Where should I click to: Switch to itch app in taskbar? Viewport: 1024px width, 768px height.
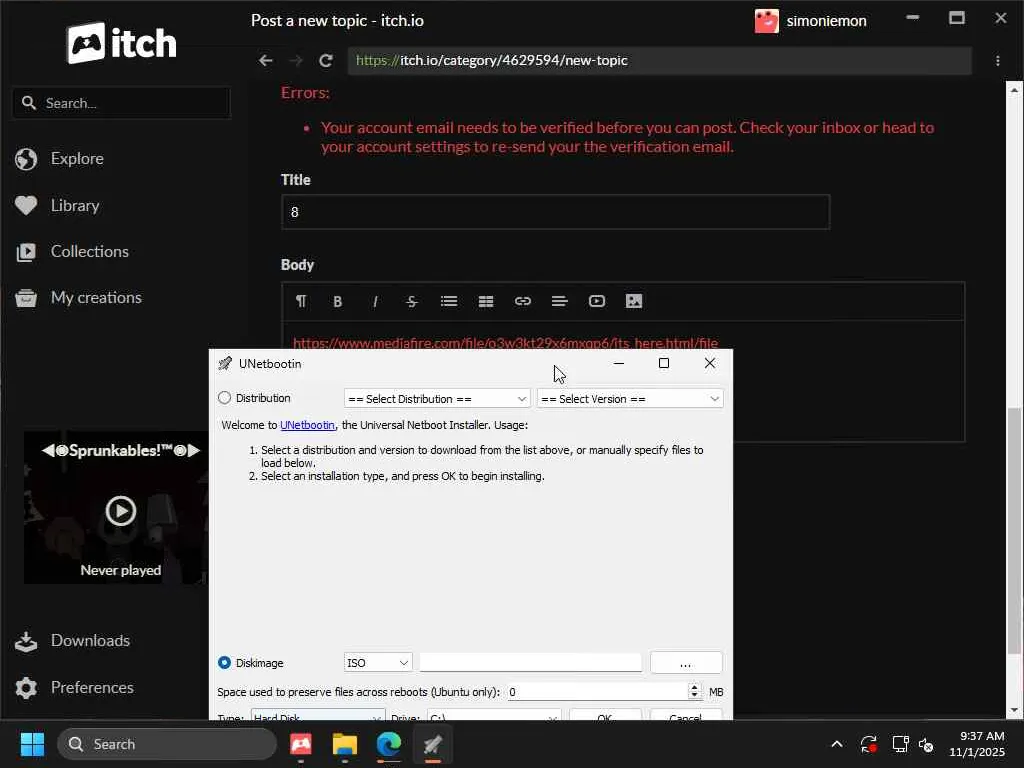300,744
